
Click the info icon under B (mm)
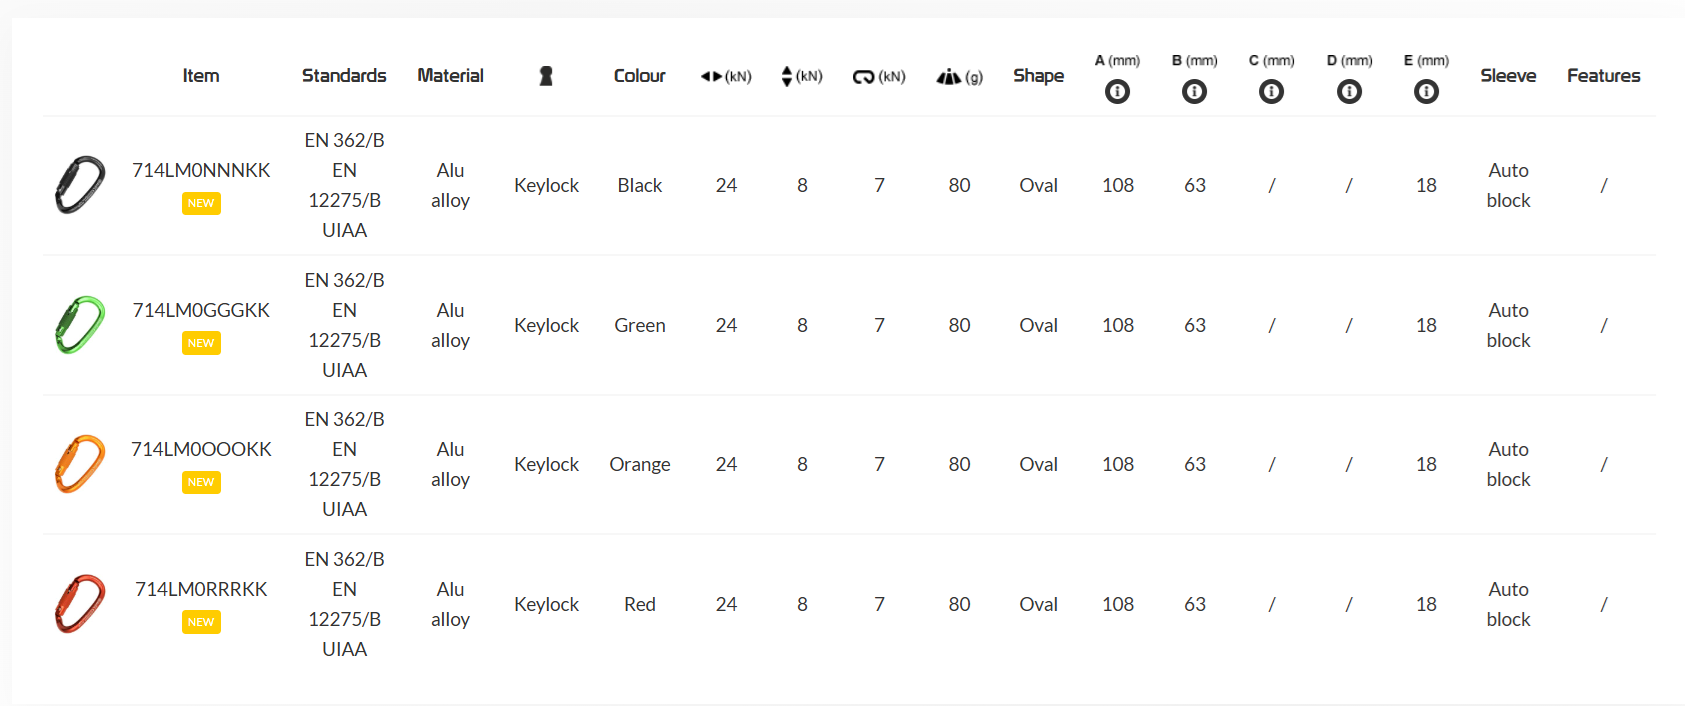coord(1194,92)
